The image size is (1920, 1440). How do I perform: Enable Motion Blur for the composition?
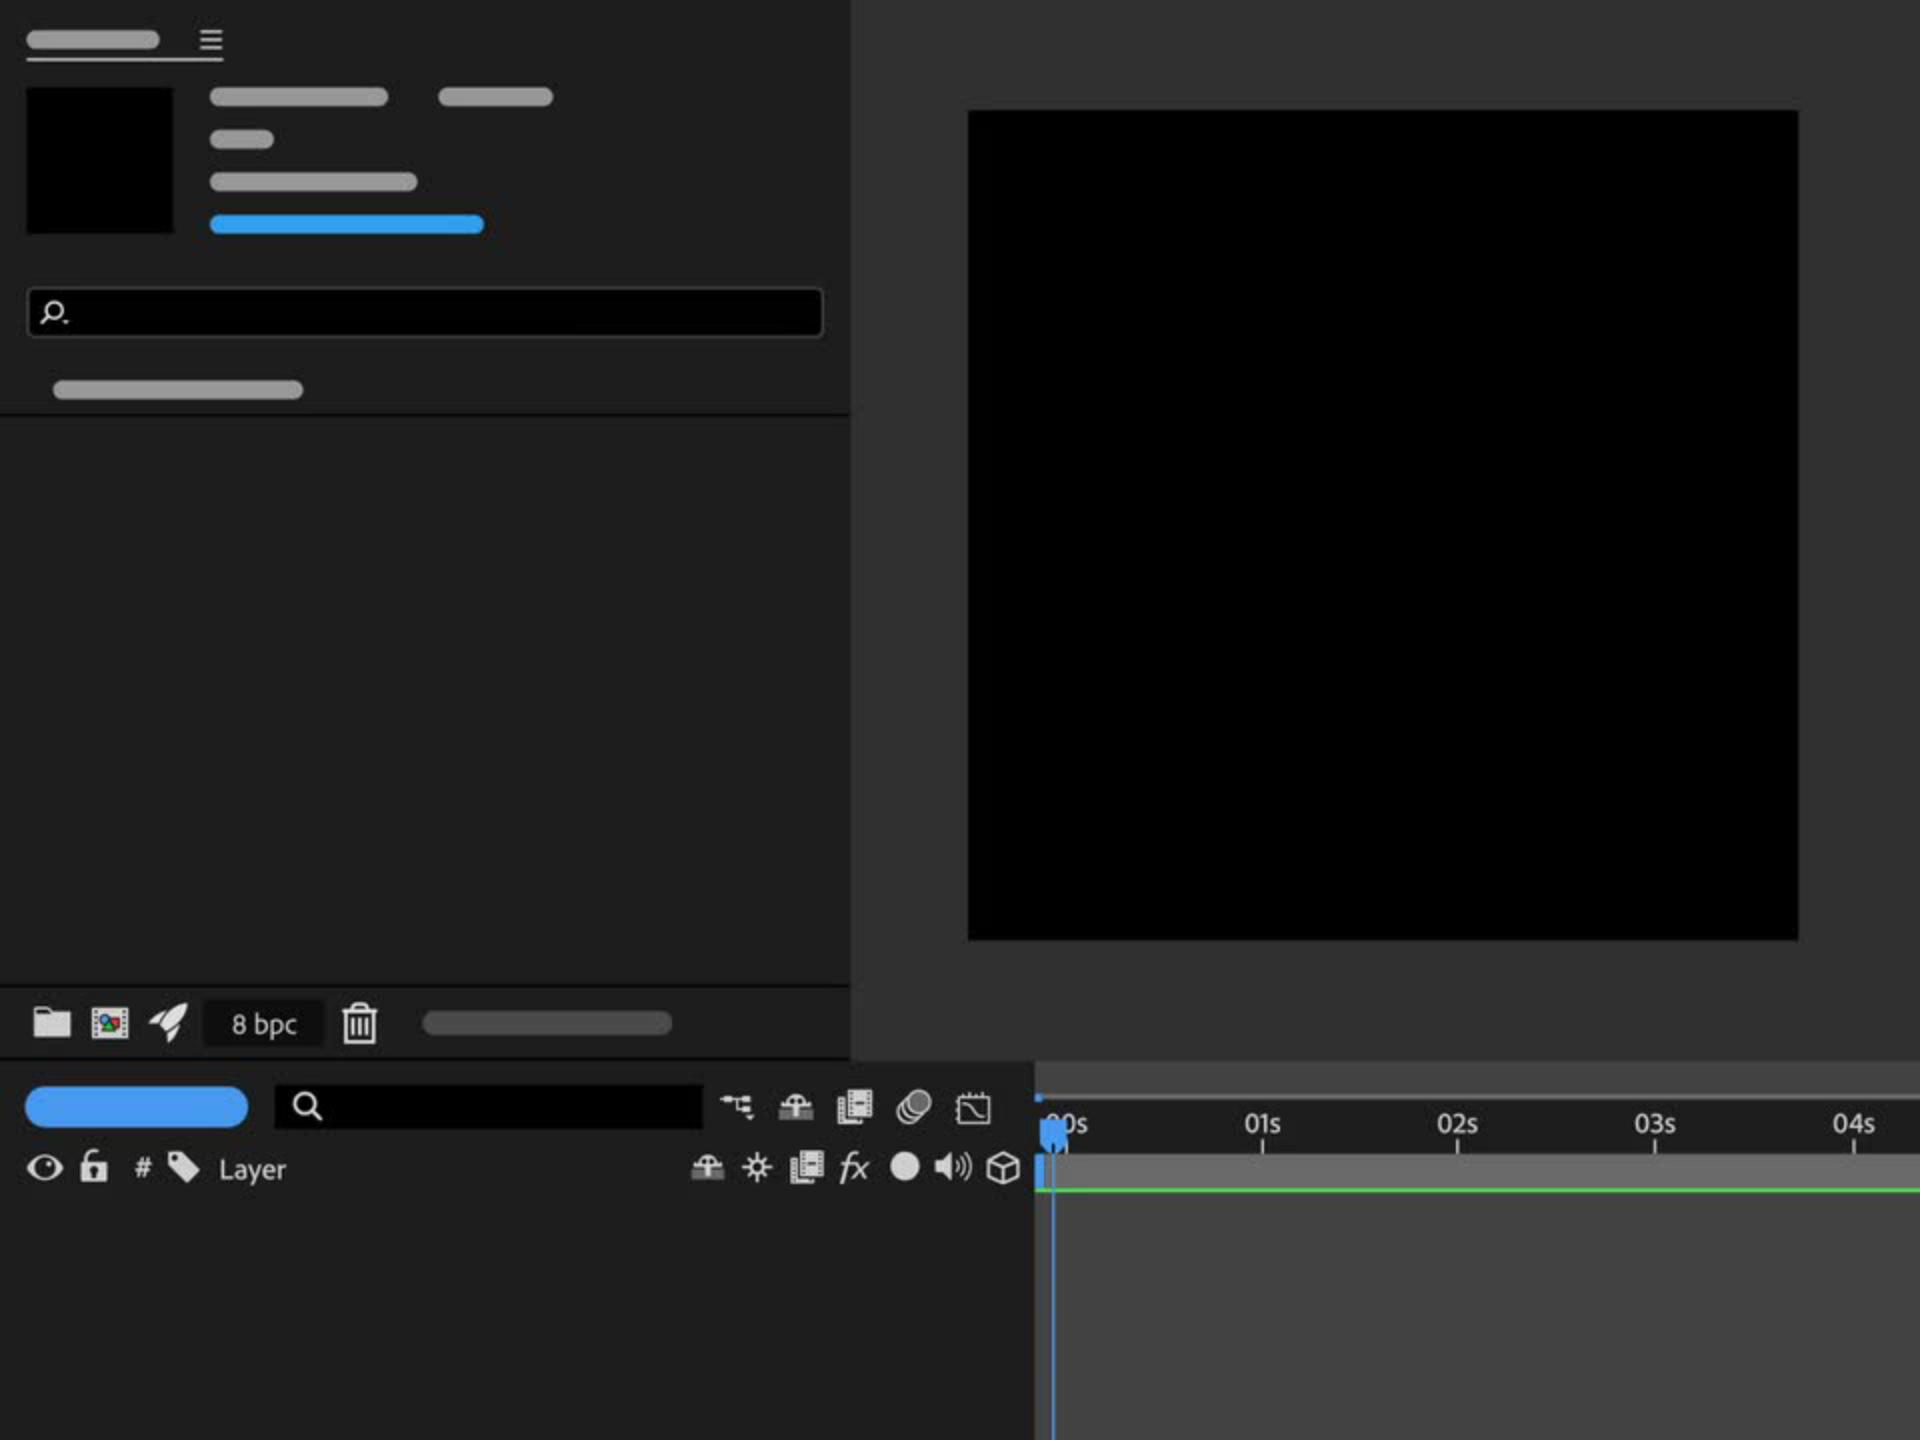(913, 1106)
